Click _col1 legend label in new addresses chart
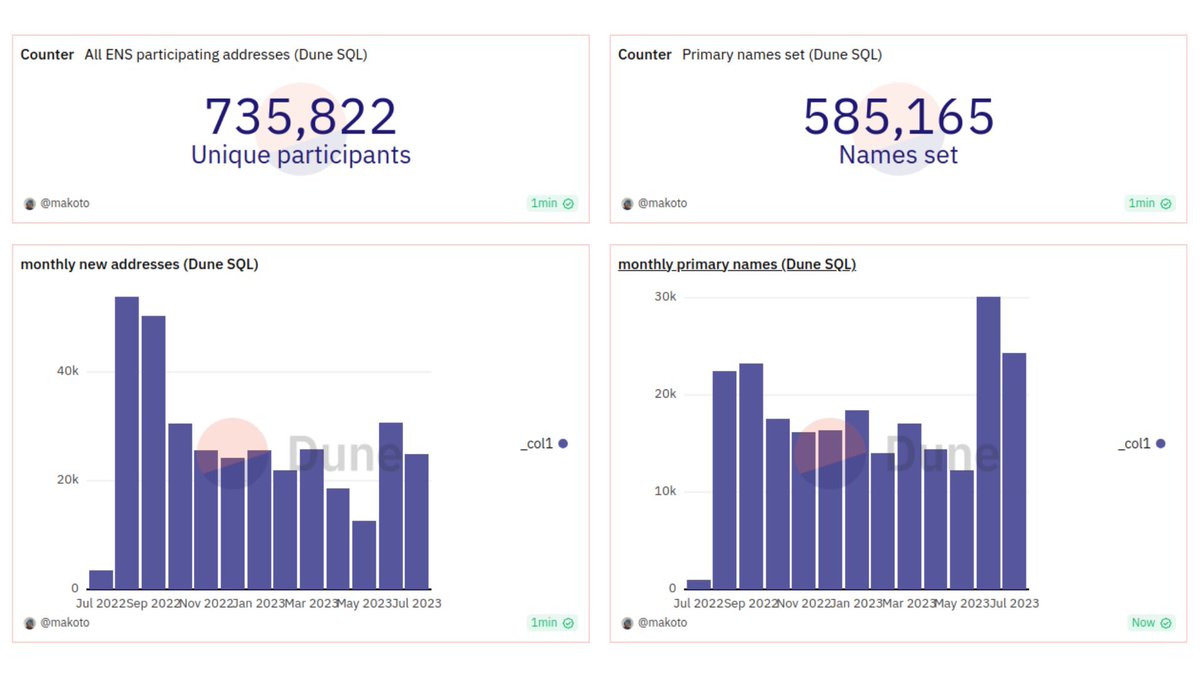The width and height of the screenshot is (1200, 675). [536, 443]
